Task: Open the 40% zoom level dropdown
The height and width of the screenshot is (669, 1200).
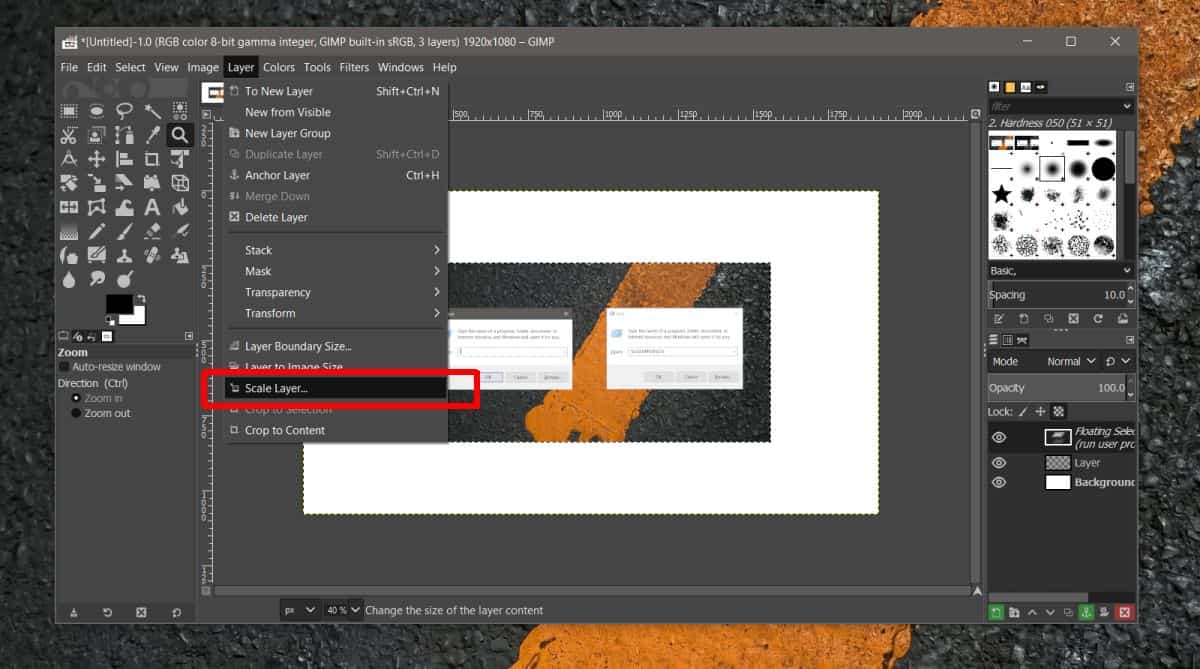Action: pos(342,610)
